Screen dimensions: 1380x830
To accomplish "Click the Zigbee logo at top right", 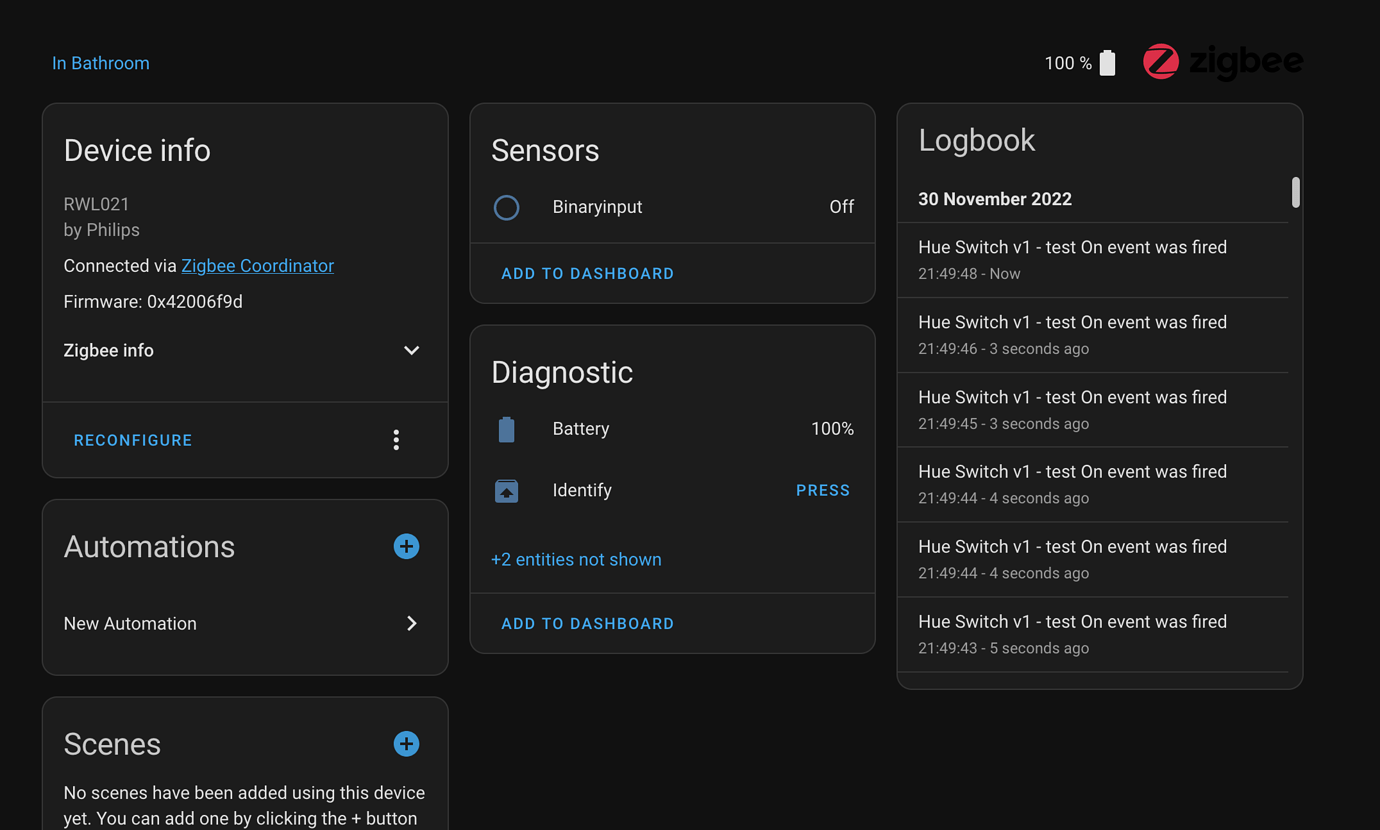I will (1222, 62).
